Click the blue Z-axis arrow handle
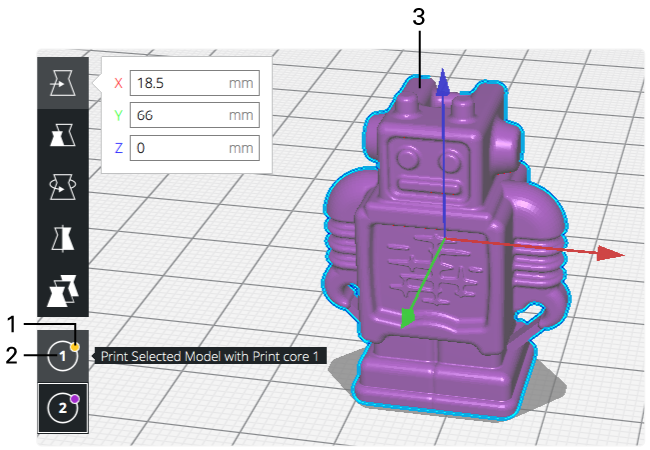 (443, 82)
